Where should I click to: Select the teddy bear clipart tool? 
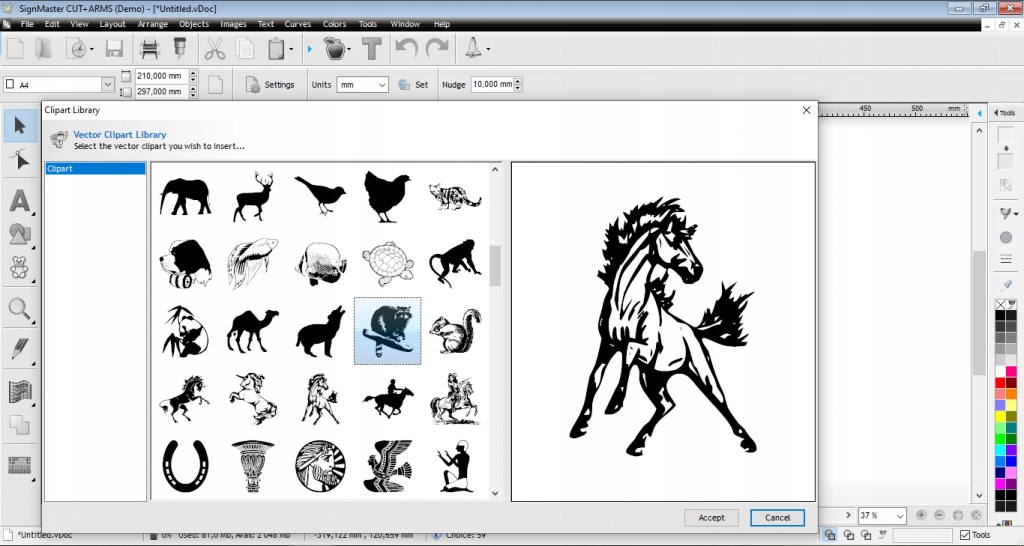pyautogui.click(x=20, y=268)
